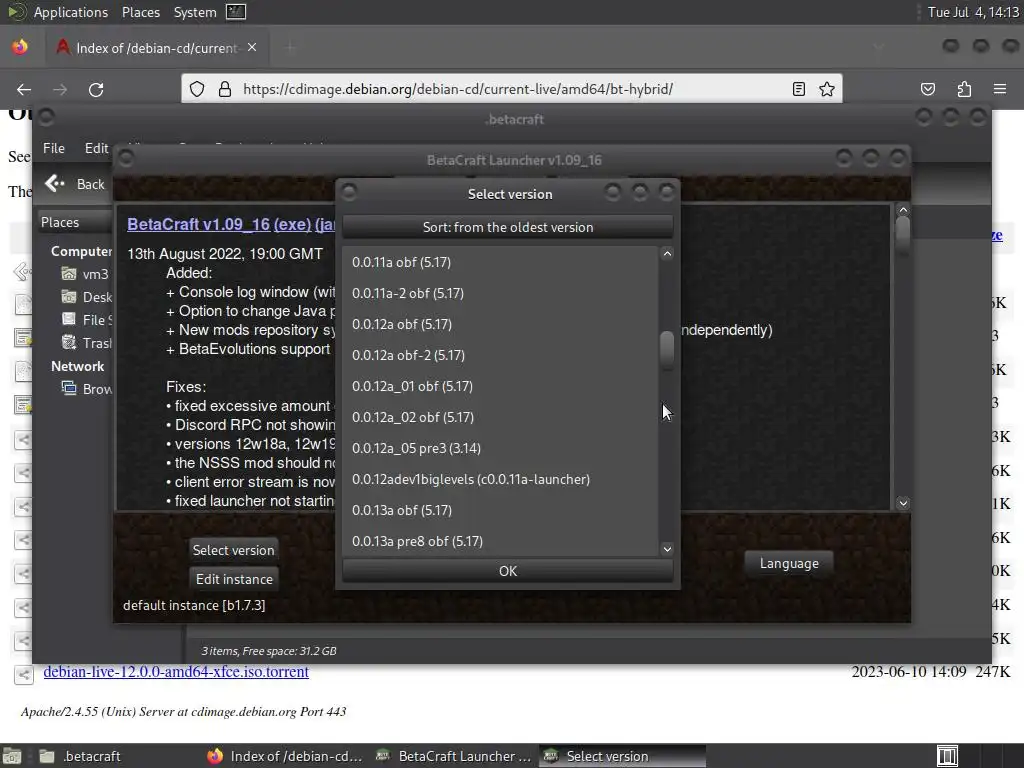1024x768 pixels.
Task: Click the version list scrollbar thumb
Action: coord(667,351)
